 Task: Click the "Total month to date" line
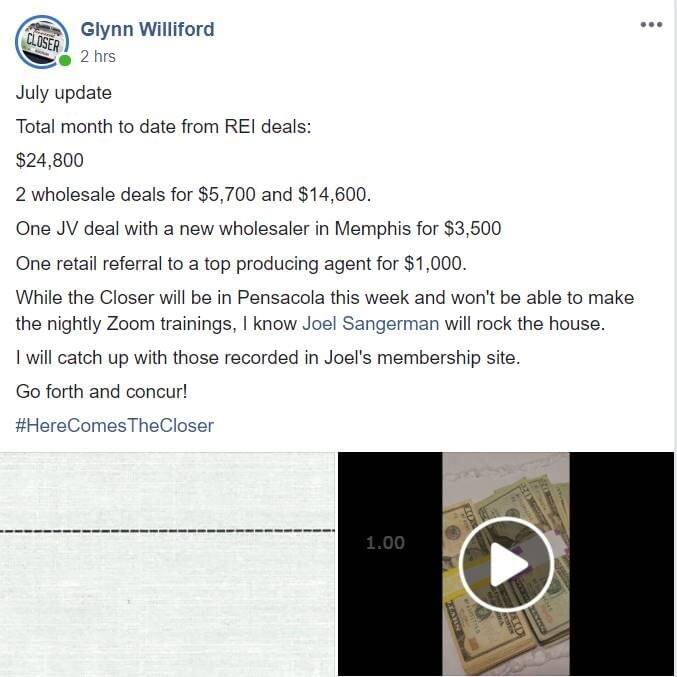164,127
